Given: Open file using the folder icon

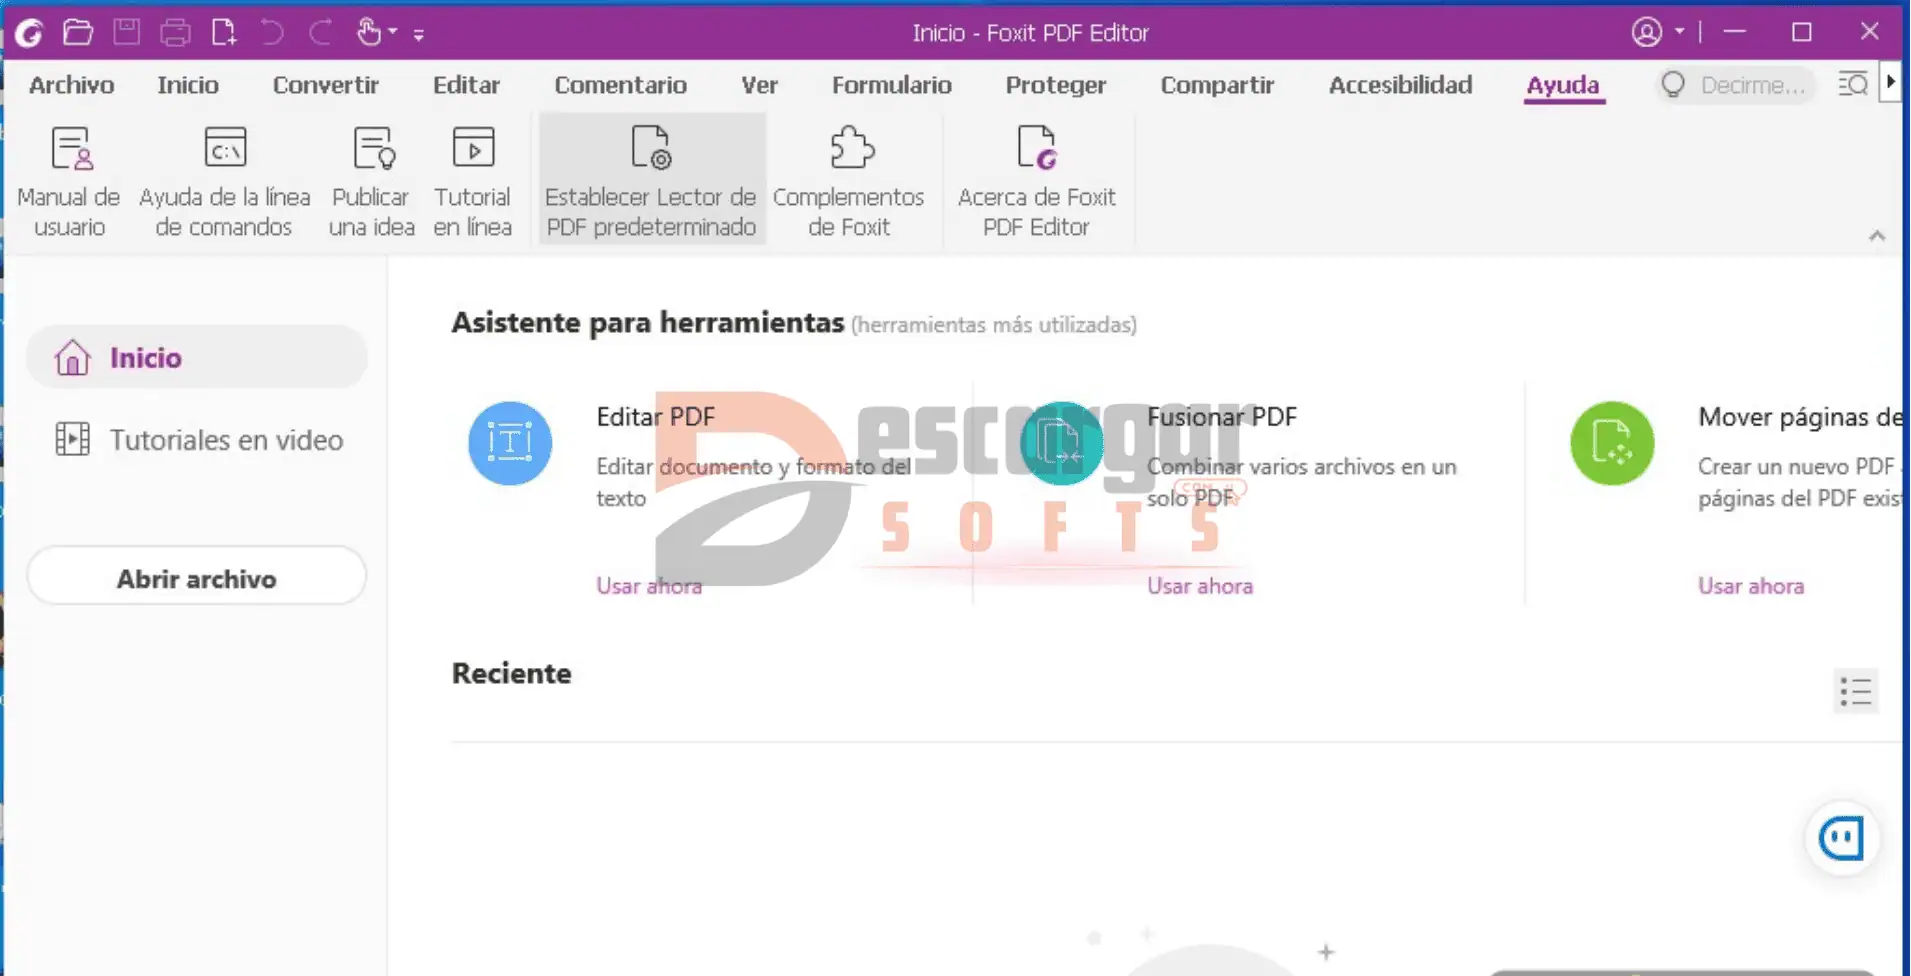Looking at the screenshot, I should (x=78, y=33).
